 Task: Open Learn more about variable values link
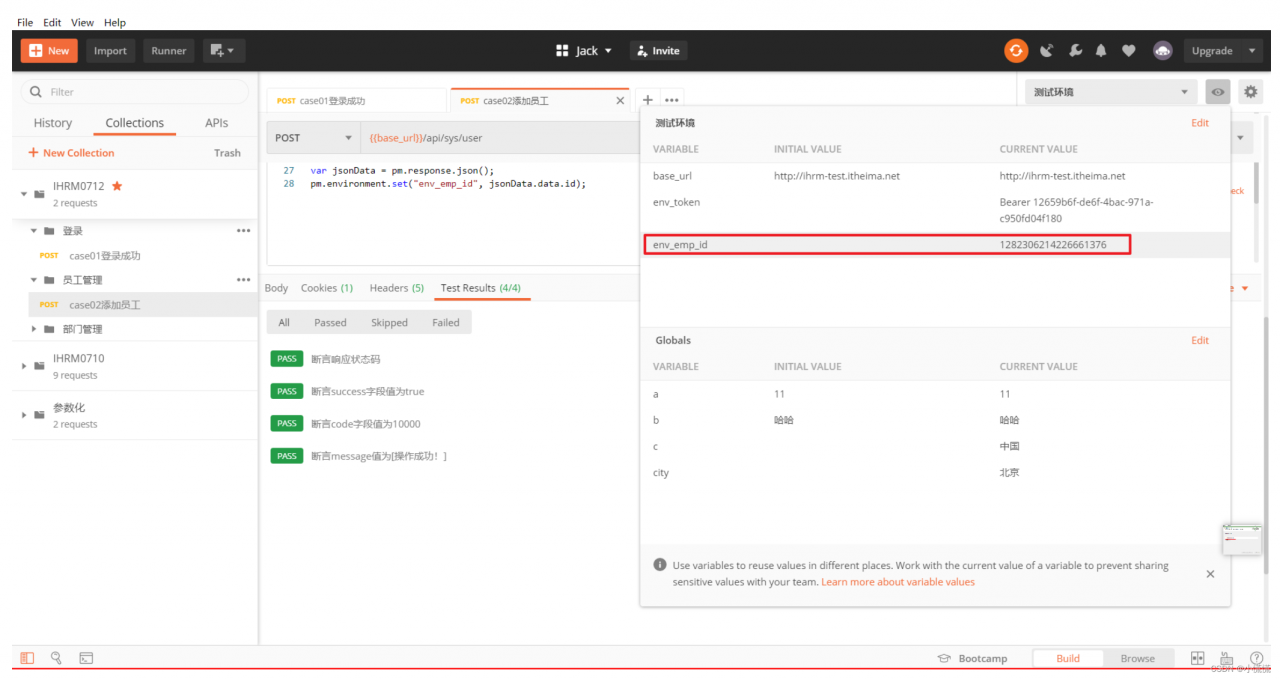897,582
